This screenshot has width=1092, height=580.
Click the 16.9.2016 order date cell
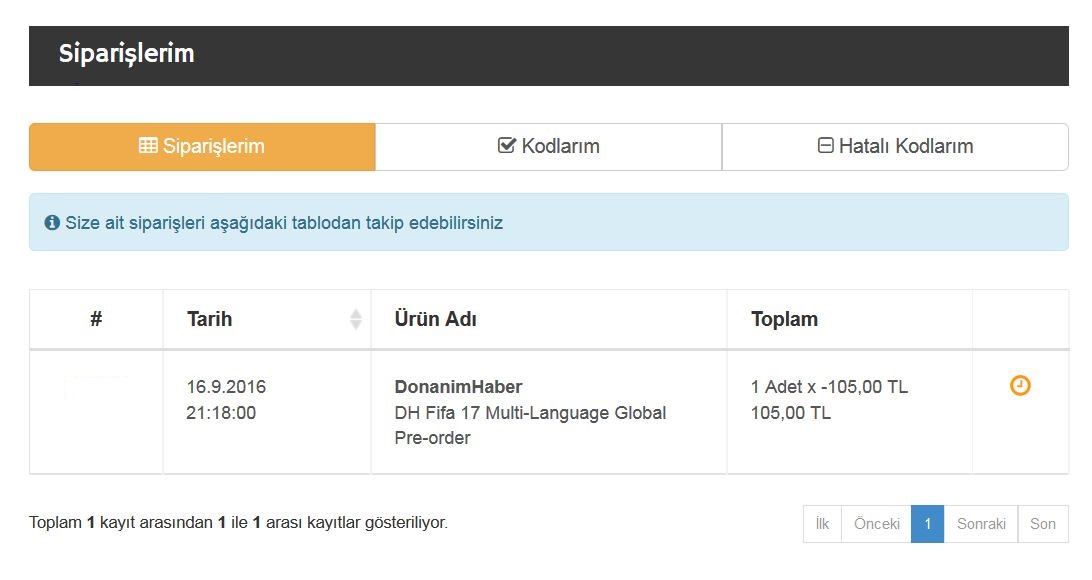[226, 387]
